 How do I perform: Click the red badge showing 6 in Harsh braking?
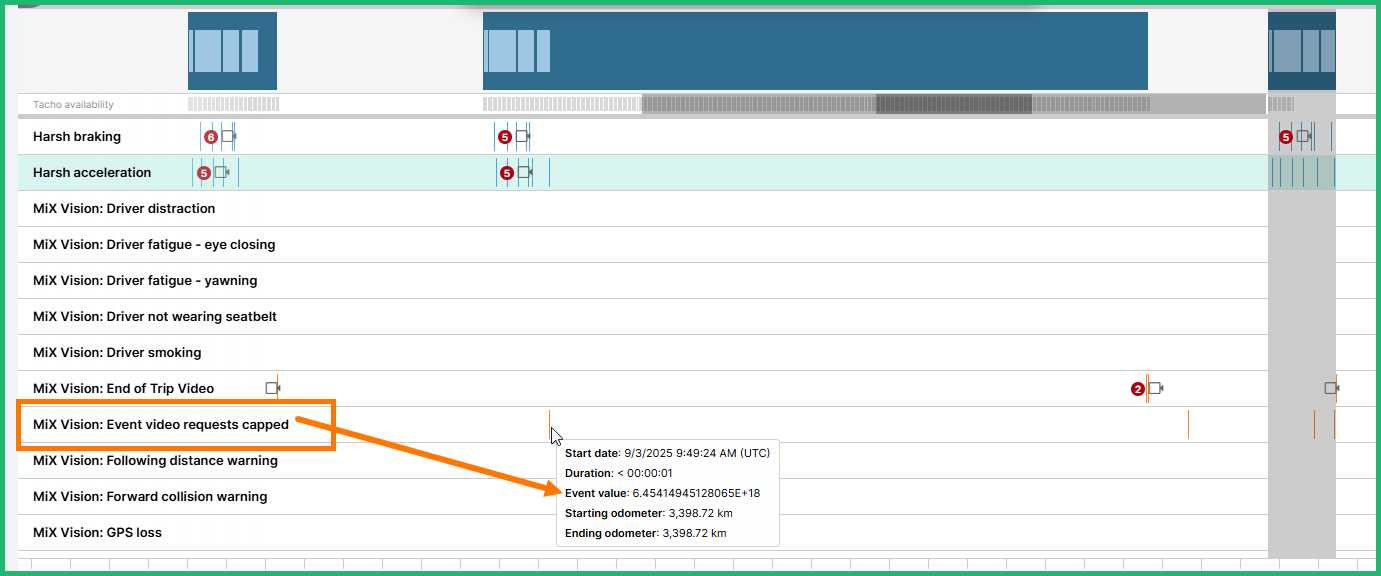tap(210, 136)
